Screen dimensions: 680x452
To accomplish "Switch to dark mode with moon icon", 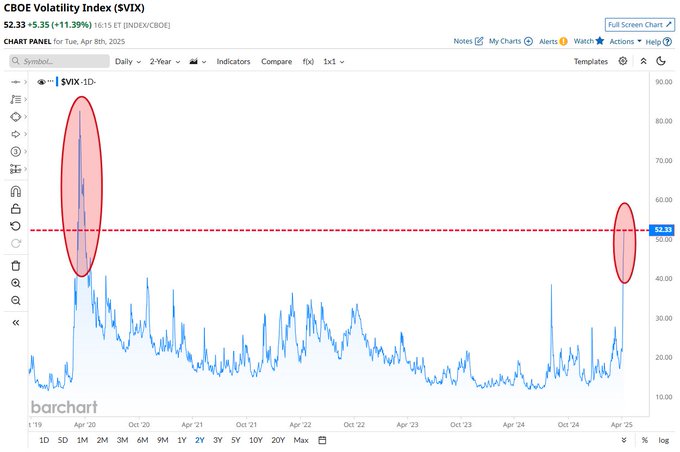I will click(x=660, y=61).
